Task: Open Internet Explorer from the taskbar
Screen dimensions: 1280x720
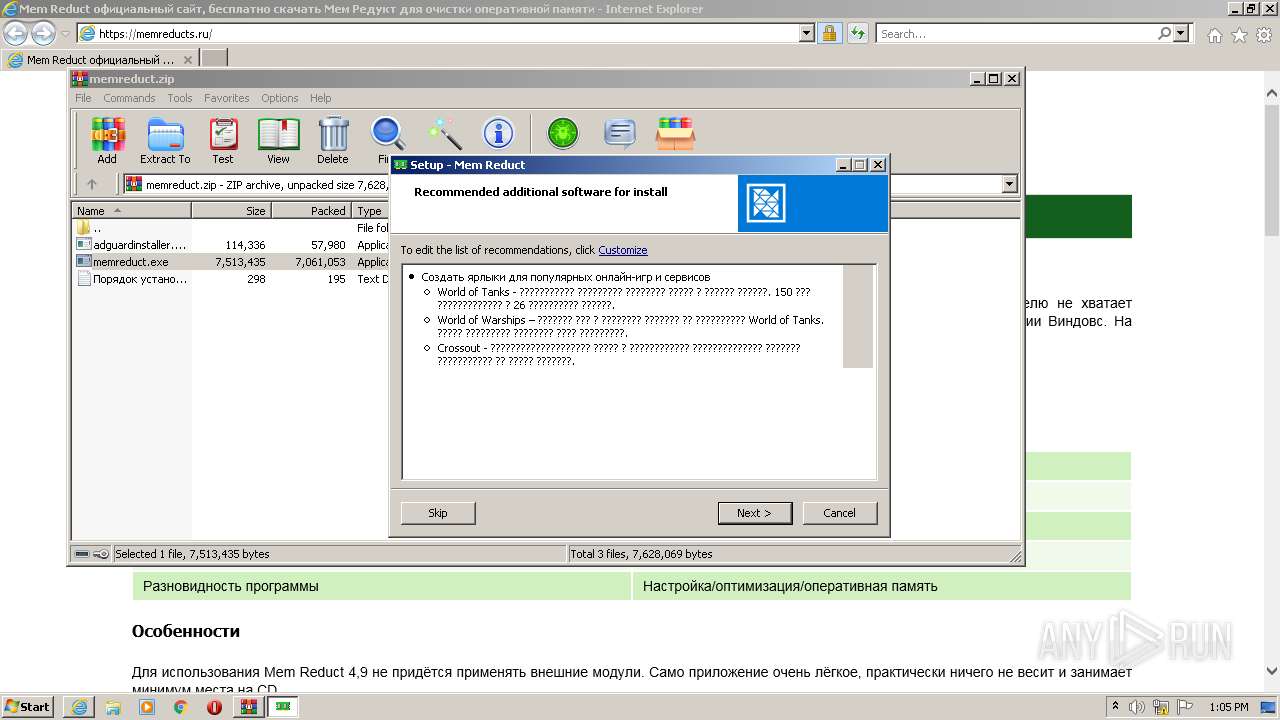Action: click(x=79, y=707)
